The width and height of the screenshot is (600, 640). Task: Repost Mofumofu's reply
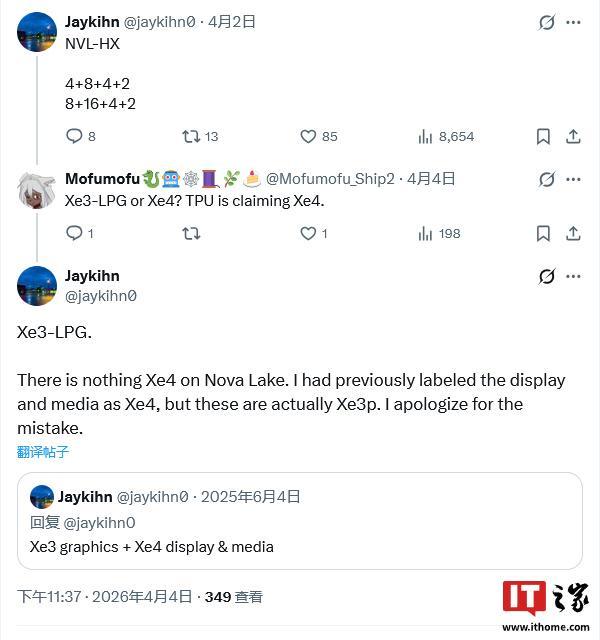(191, 233)
